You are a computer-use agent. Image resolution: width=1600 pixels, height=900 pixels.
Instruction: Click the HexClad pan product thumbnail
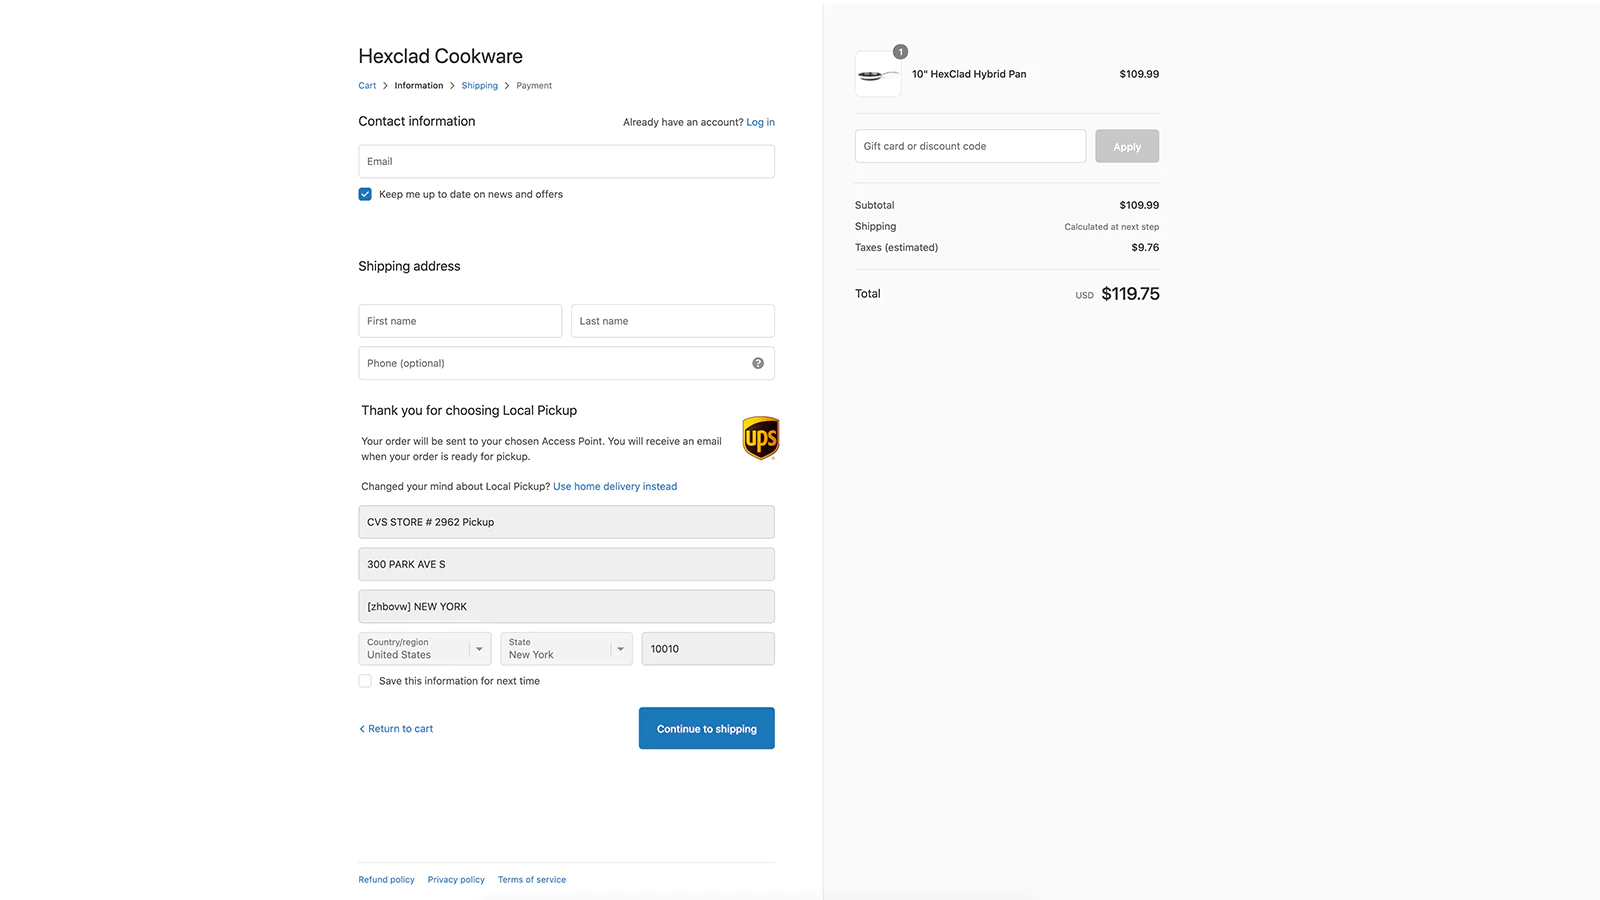878,75
